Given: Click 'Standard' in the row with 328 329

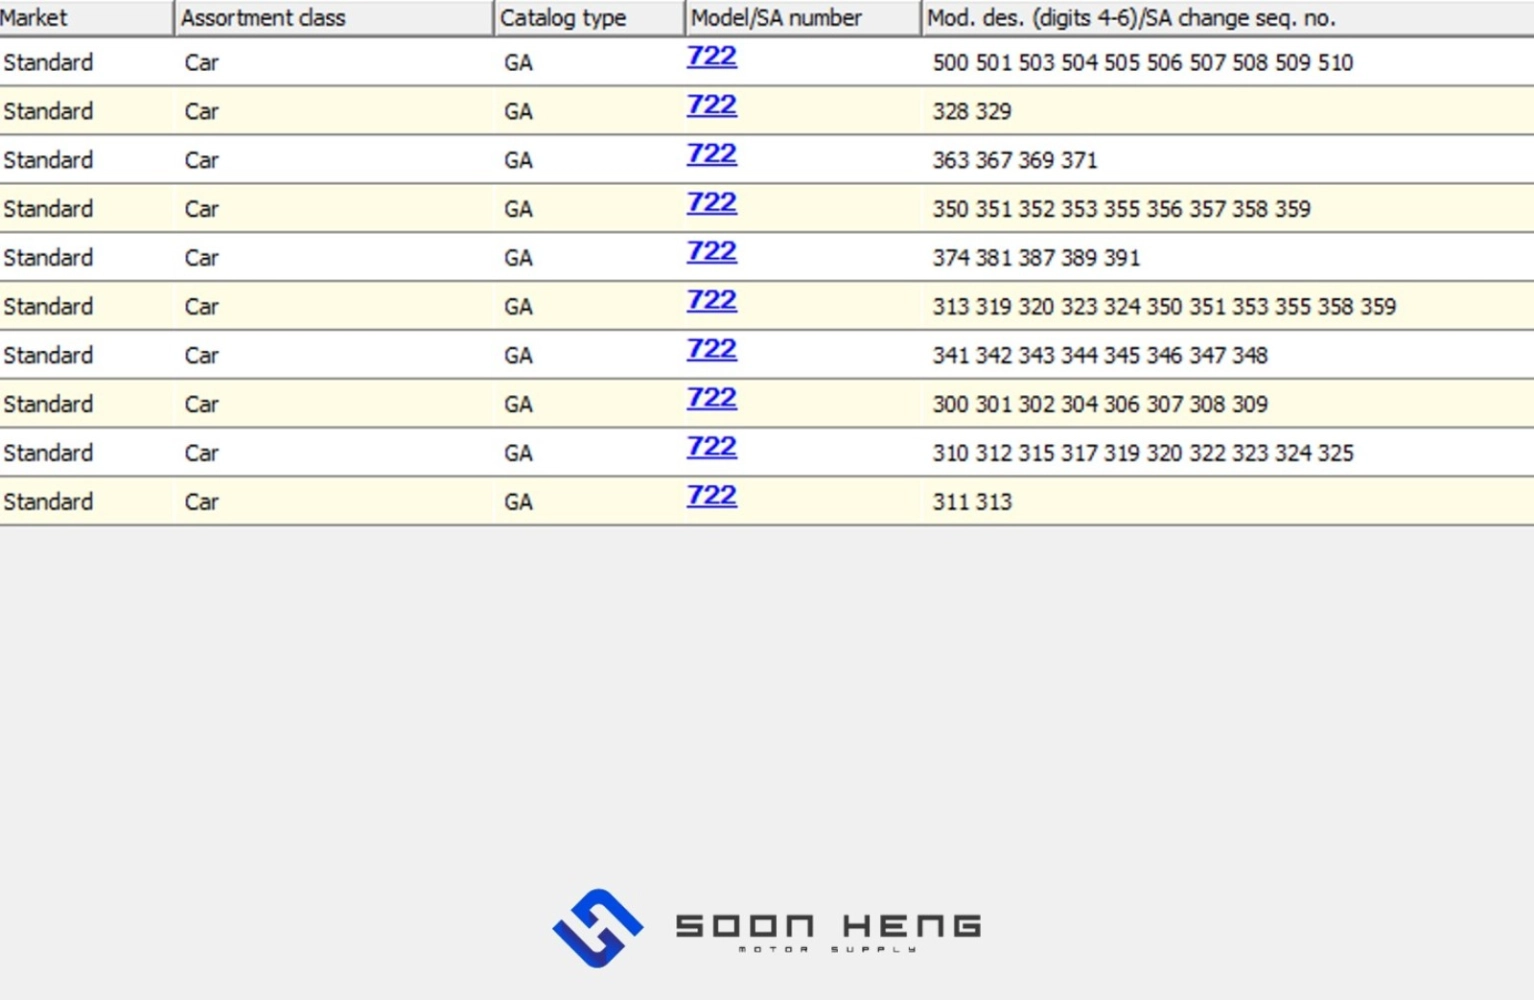Looking at the screenshot, I should click(48, 111).
